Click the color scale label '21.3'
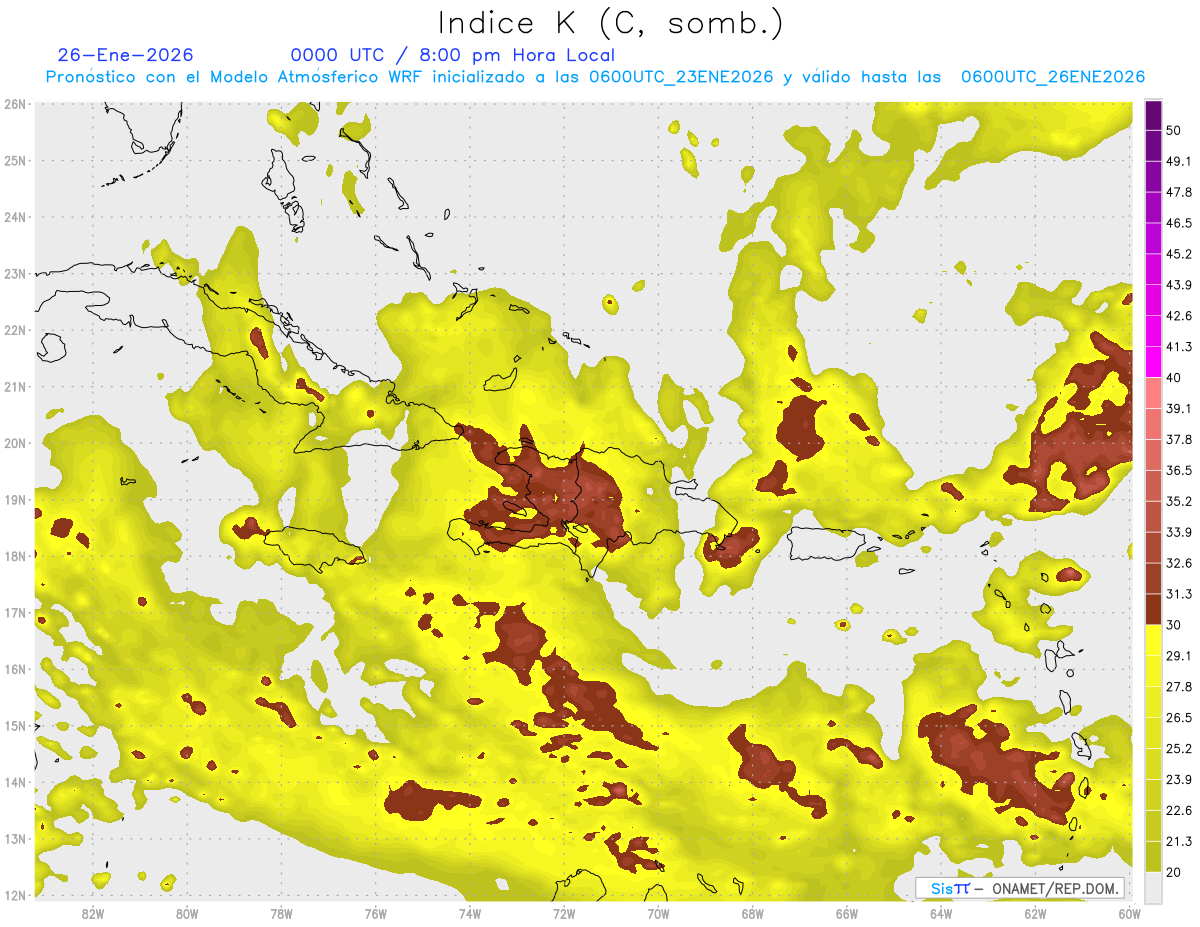Viewport: 1200px width, 927px height. 1178,841
